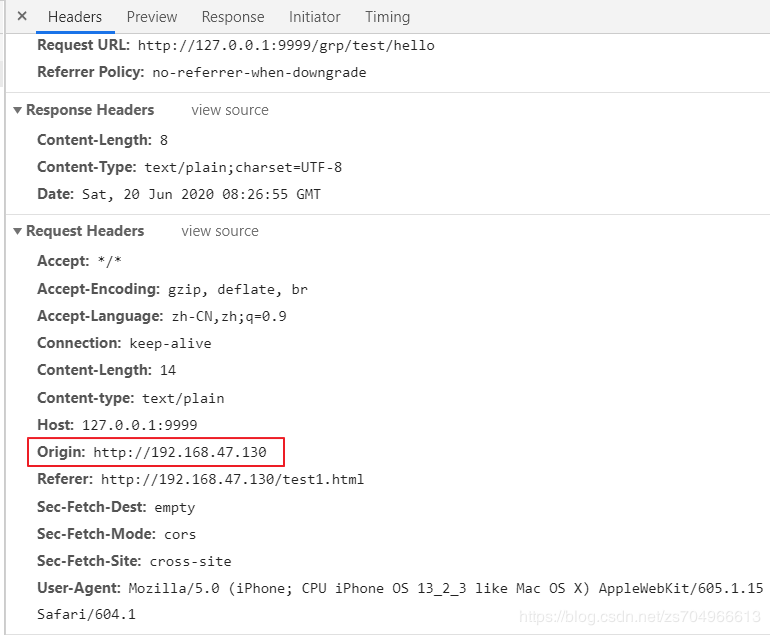Click the response Content-Length value 8
Viewport: 770px width, 635px height.
point(164,140)
